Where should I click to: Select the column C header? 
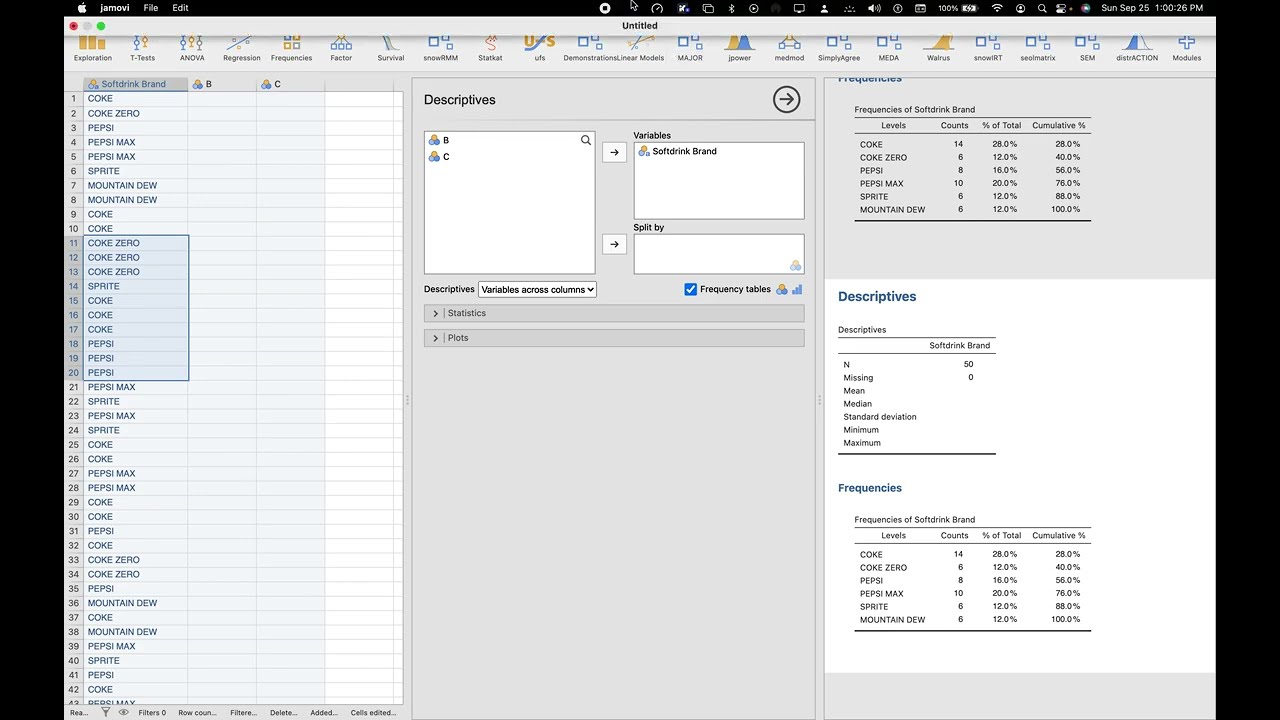tap(290, 84)
